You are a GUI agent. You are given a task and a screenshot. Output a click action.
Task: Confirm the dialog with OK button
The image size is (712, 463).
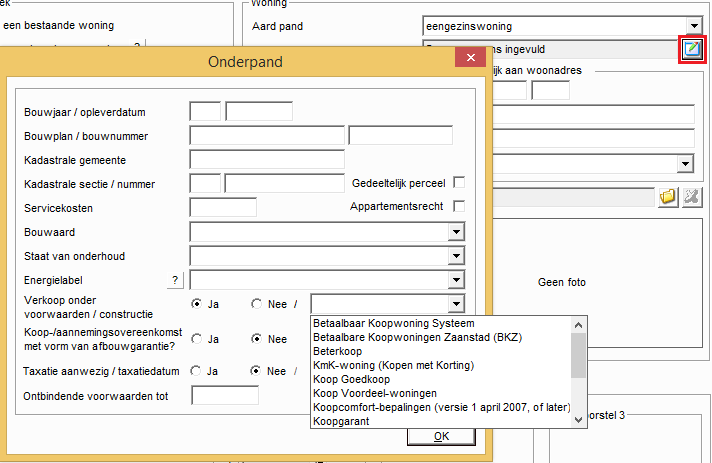point(441,437)
